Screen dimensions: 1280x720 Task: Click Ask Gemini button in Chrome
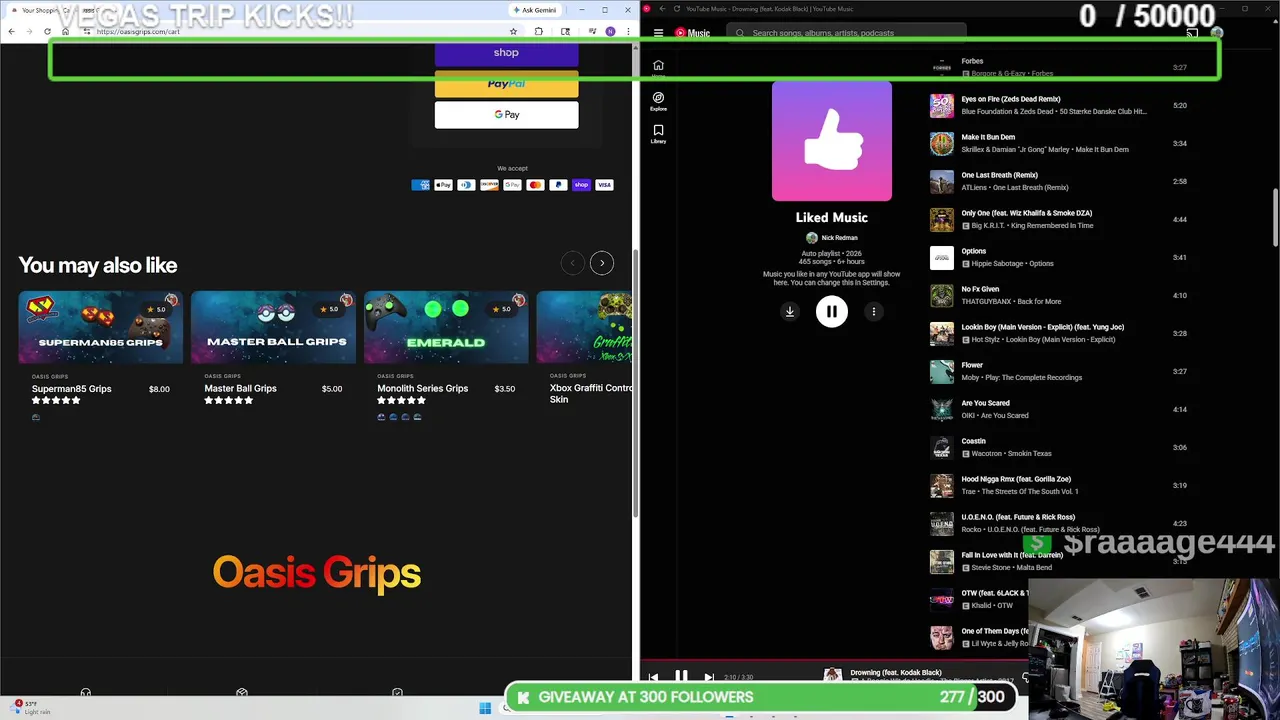pyautogui.click(x=534, y=10)
